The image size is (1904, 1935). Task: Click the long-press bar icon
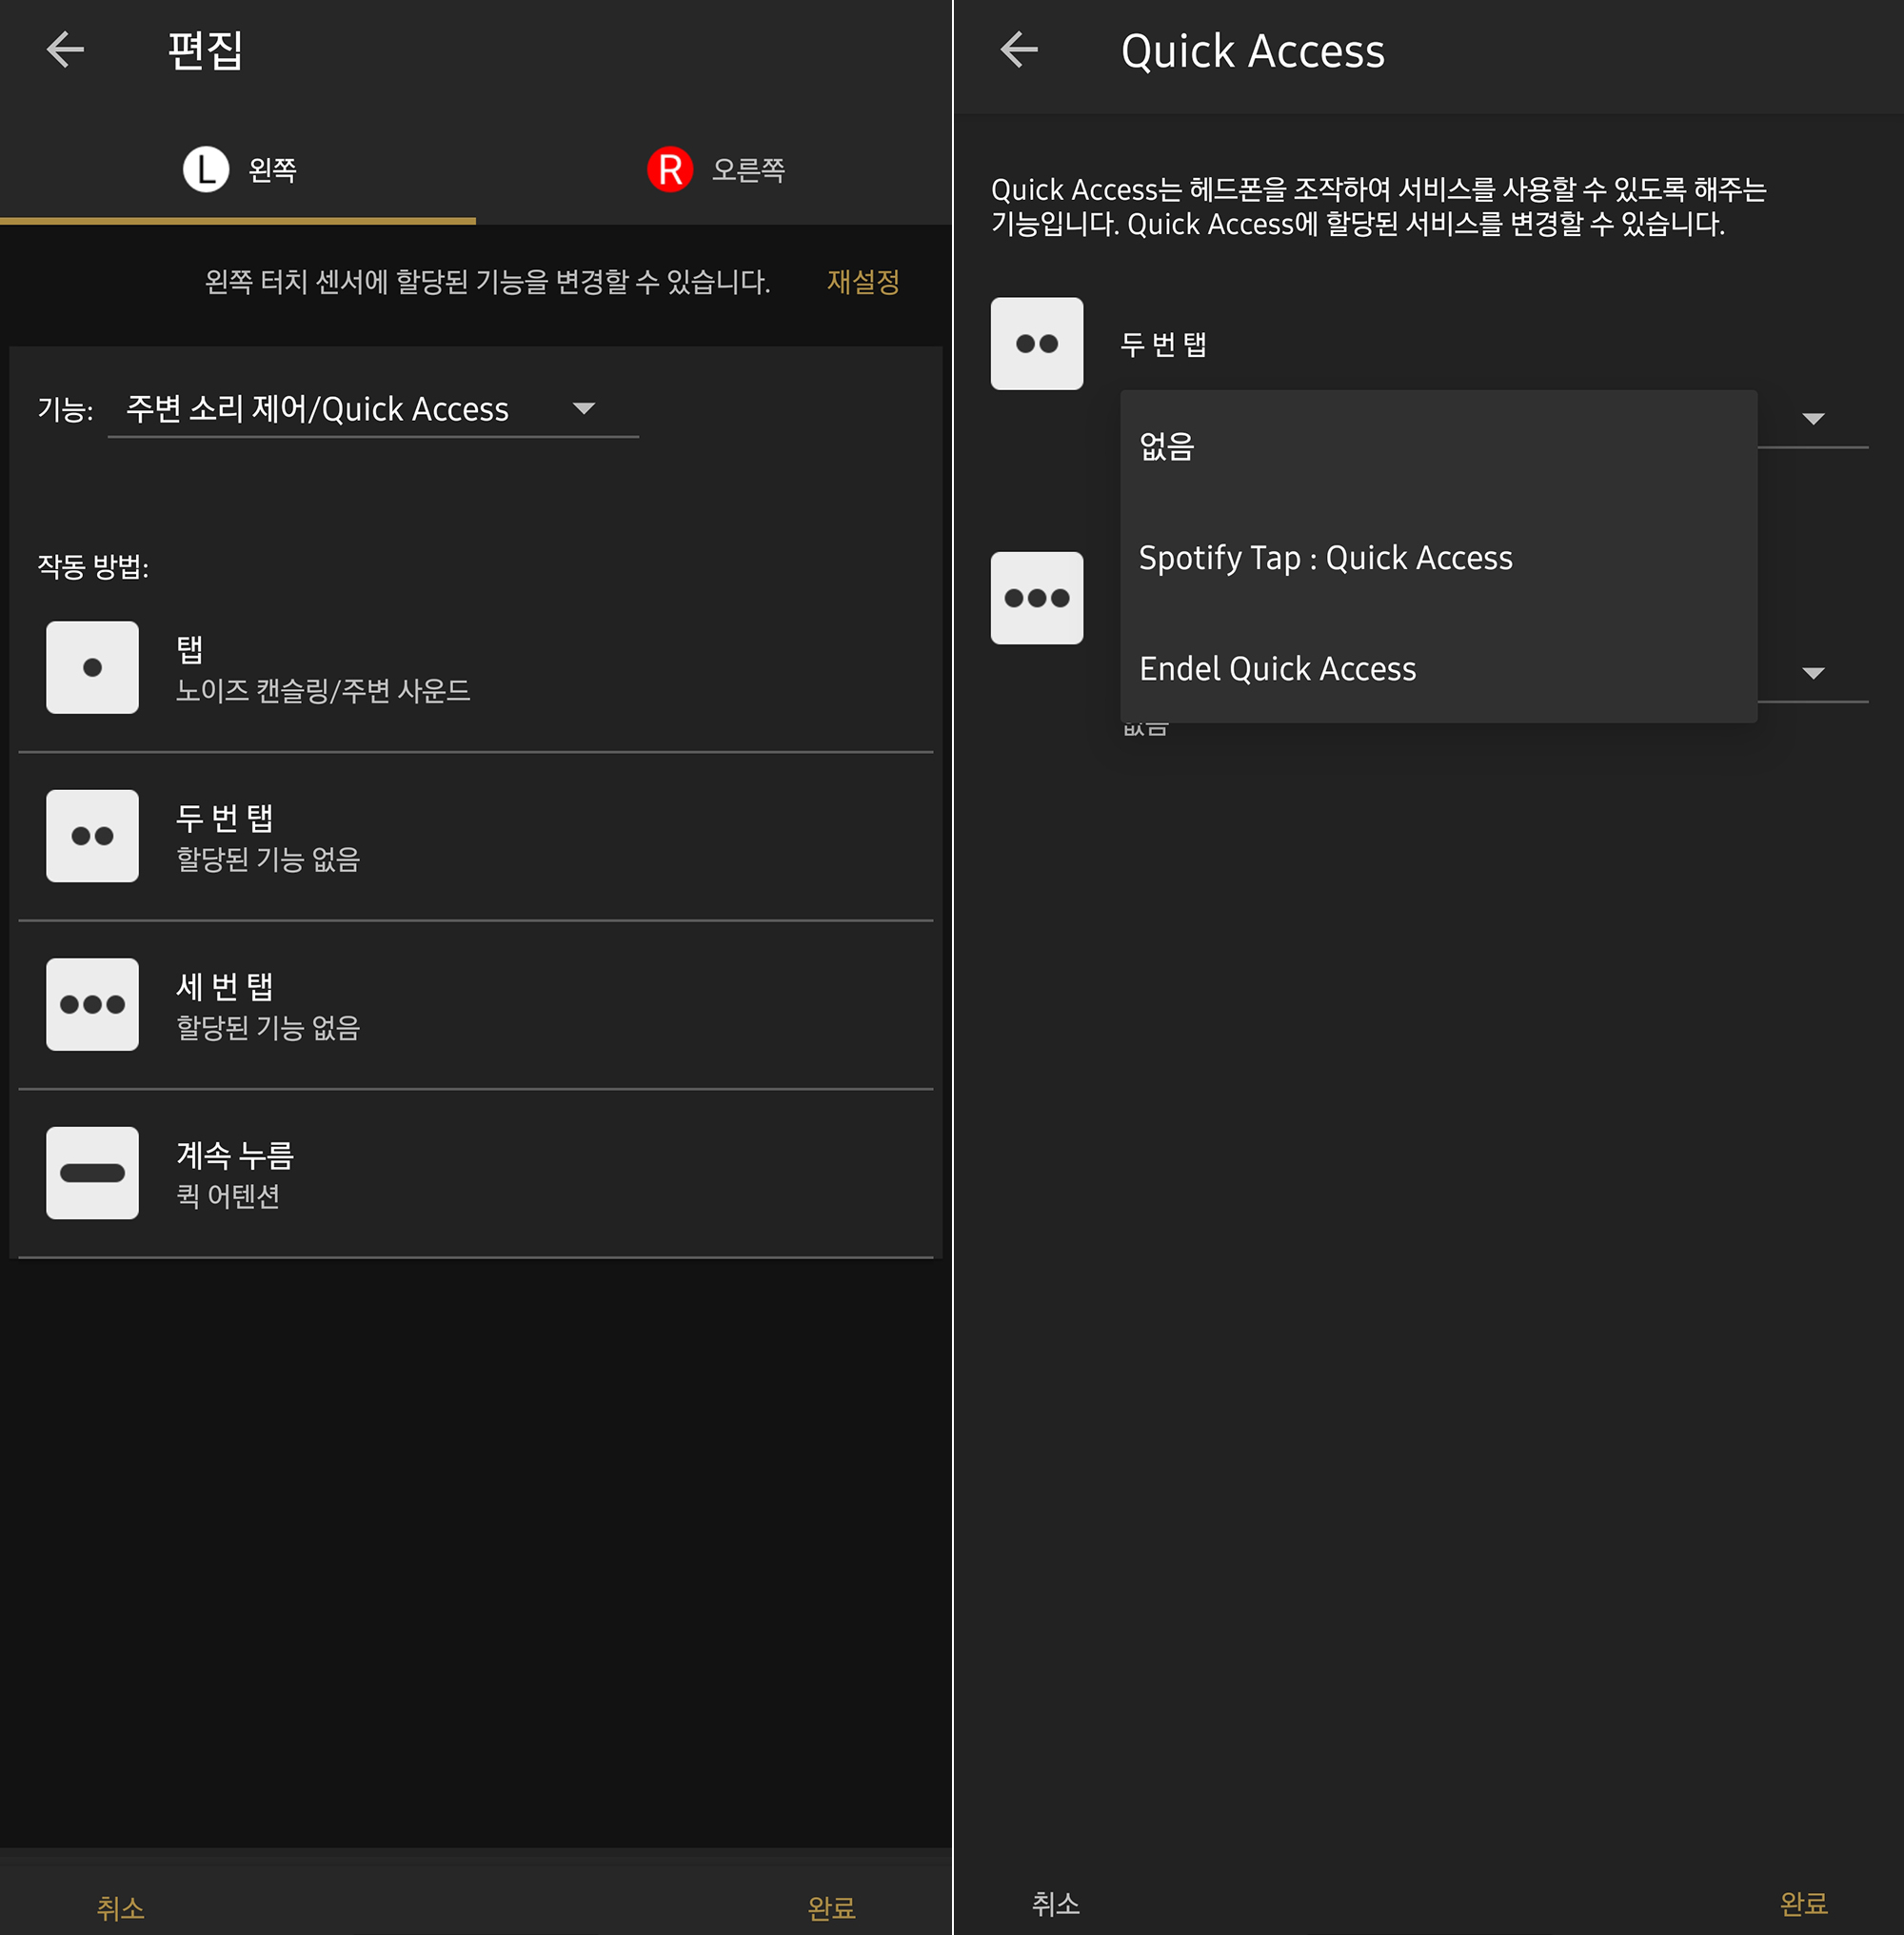click(92, 1172)
